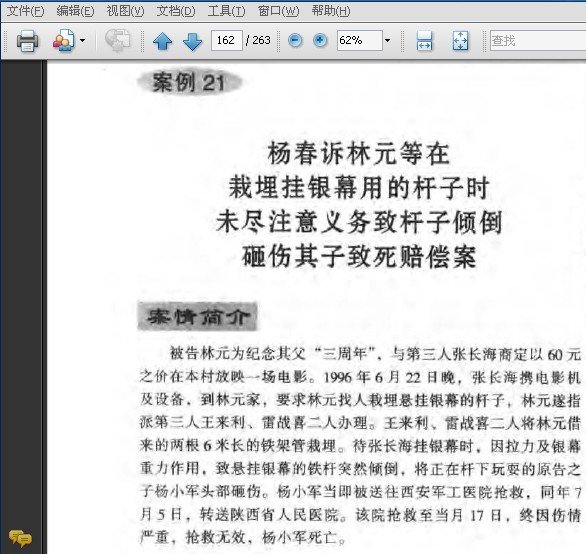Click the title line 未尽注意义务致杆子倾倒
The width and height of the screenshot is (586, 554).
[359, 222]
